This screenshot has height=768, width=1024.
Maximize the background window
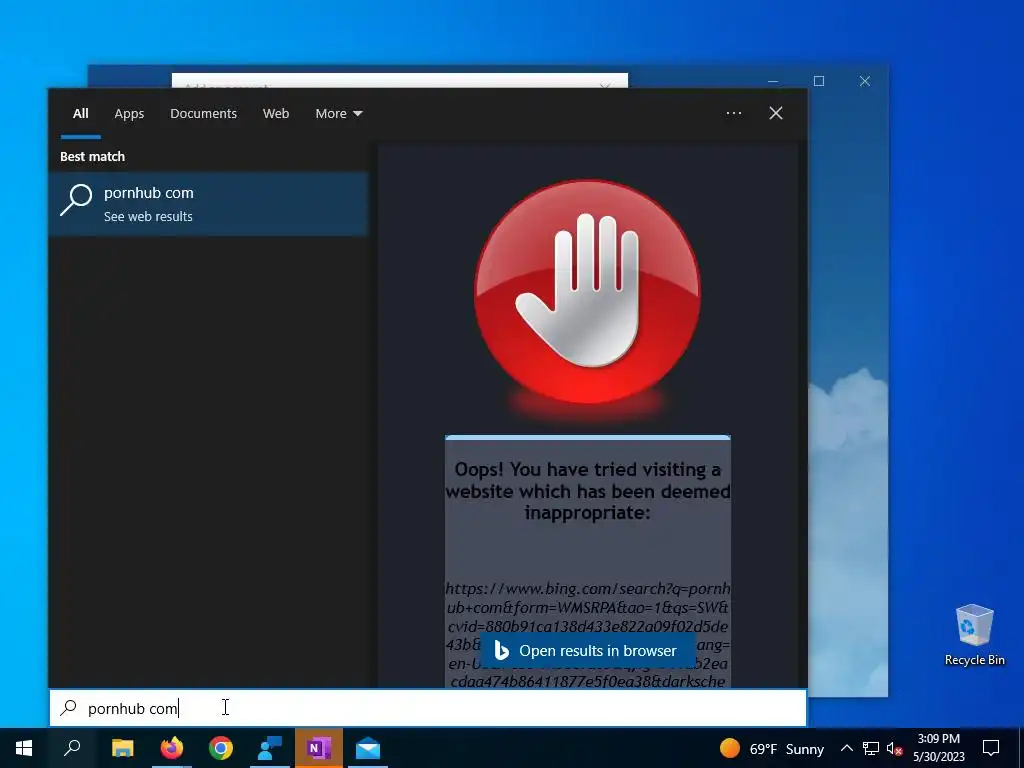[x=818, y=81]
